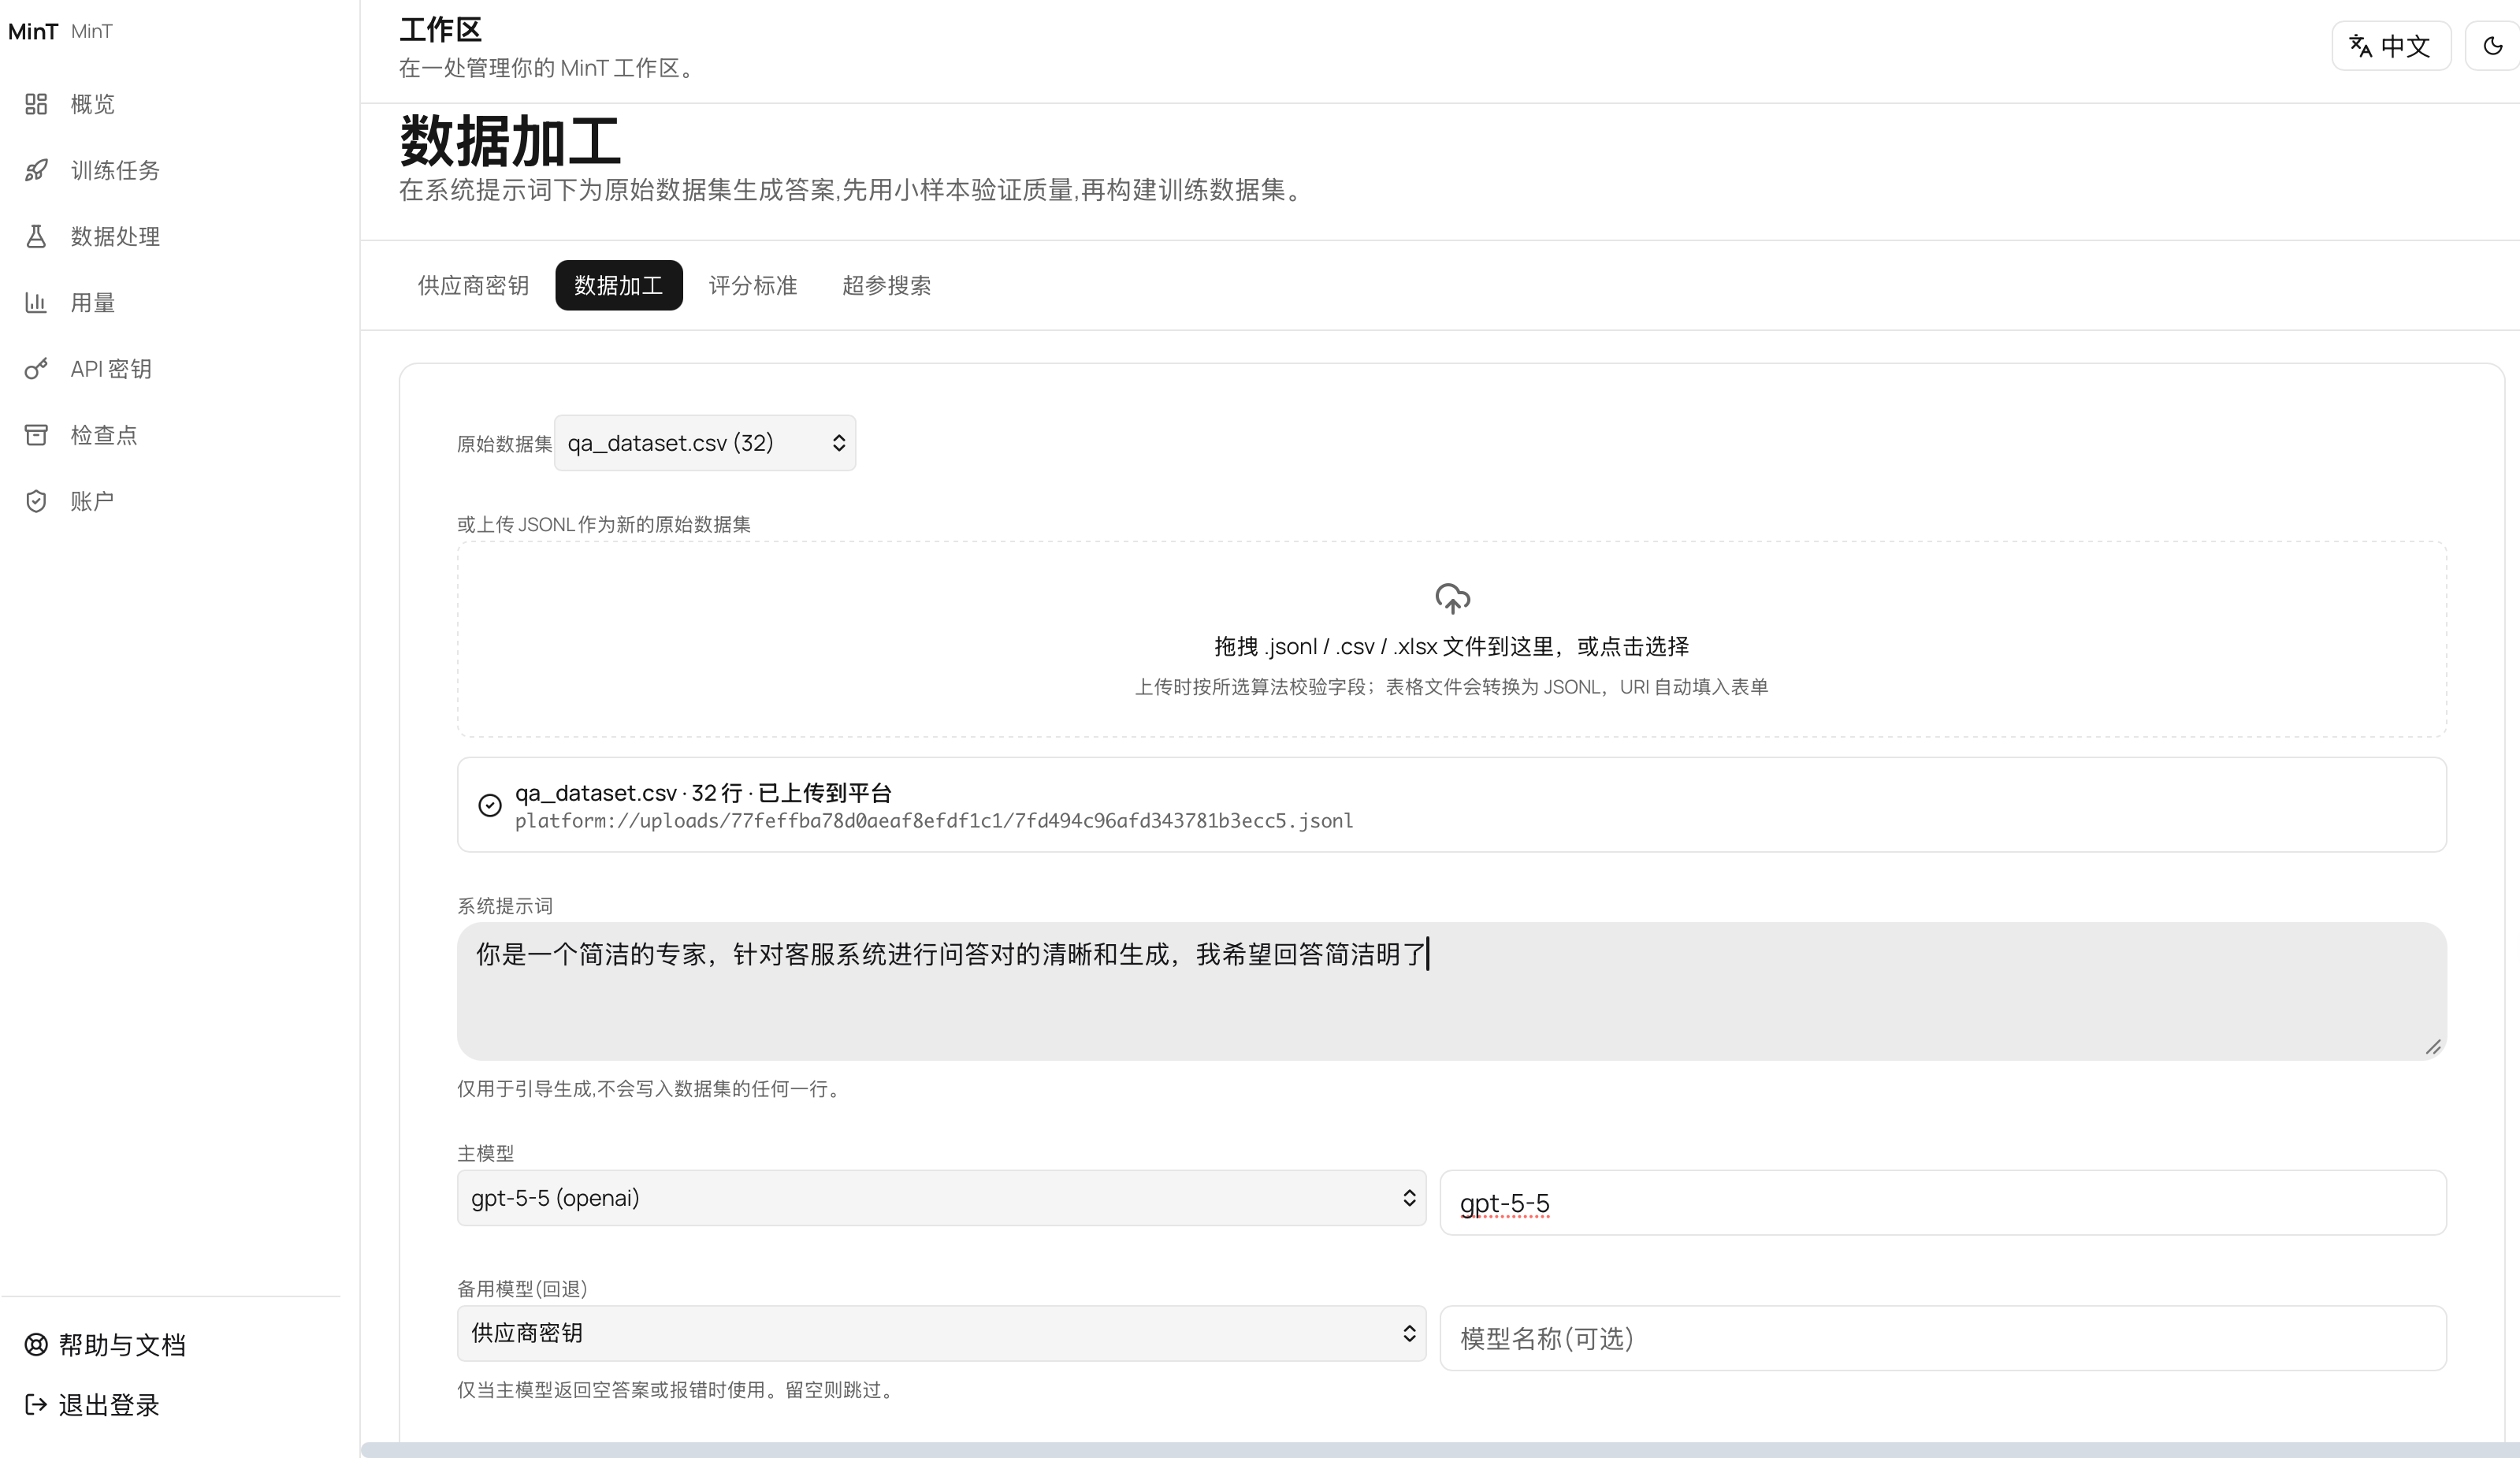Open the 备用模型 供应商密钥 dropdown
The image size is (2520, 1458).
[941, 1333]
